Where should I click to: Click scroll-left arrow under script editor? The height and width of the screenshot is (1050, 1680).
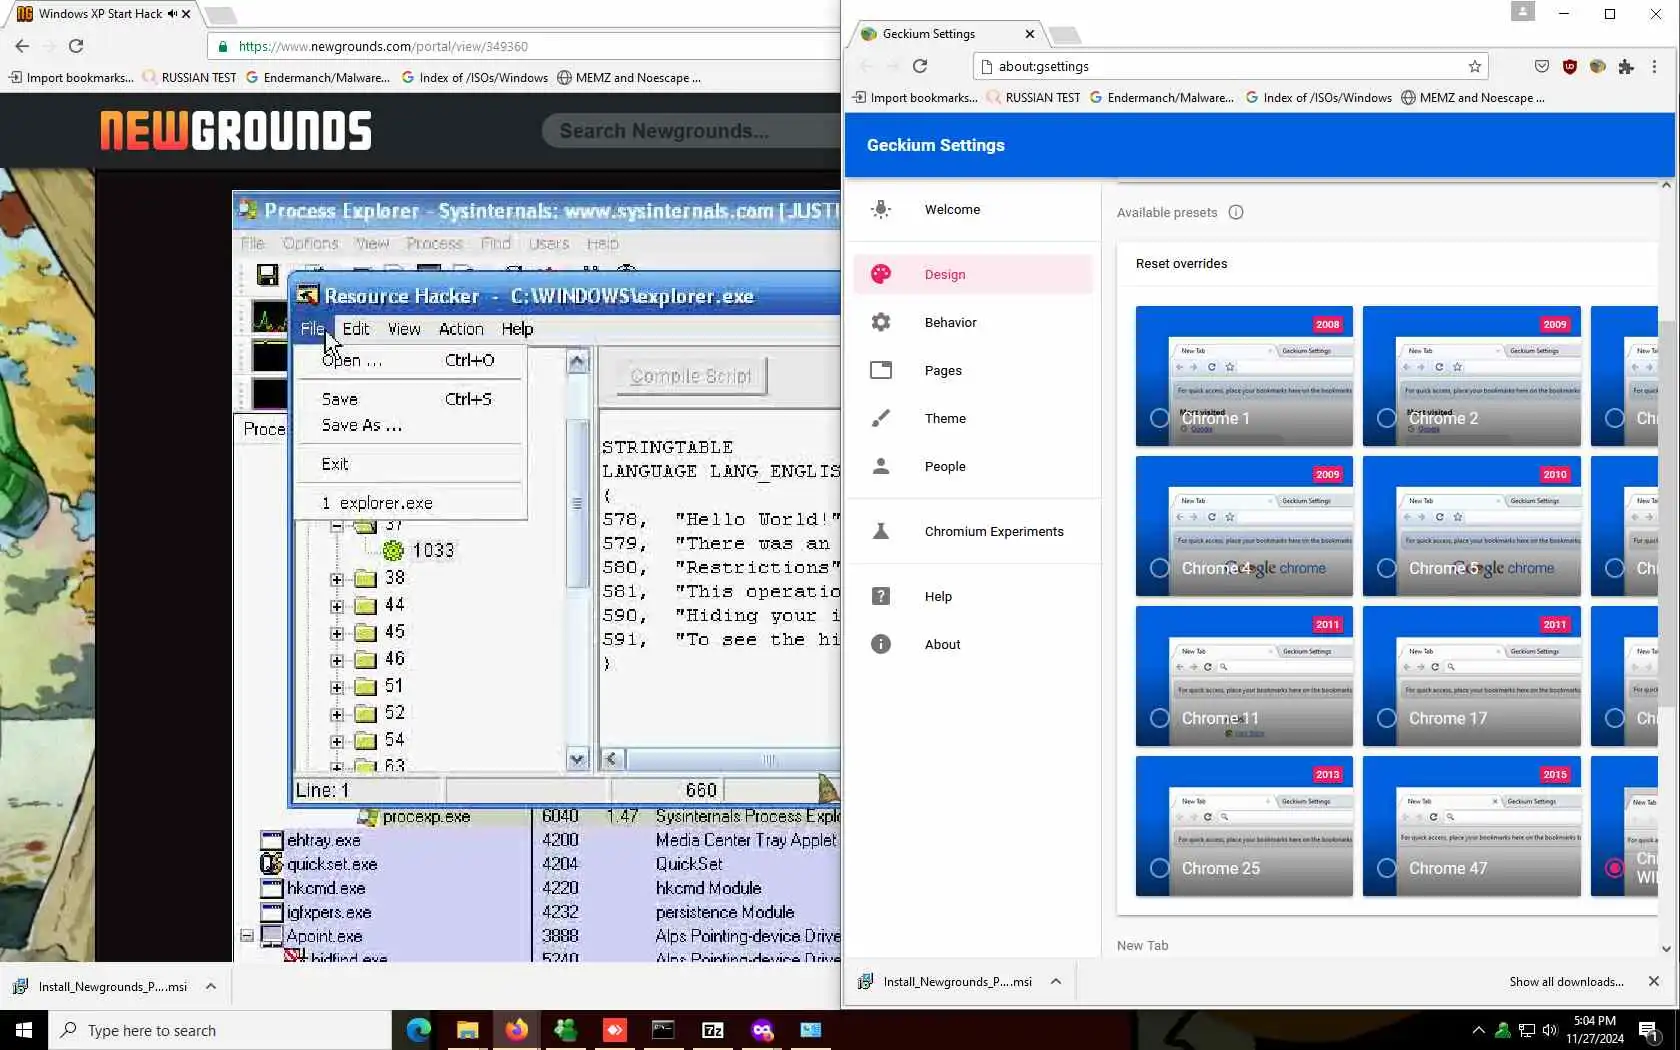[x=611, y=759]
